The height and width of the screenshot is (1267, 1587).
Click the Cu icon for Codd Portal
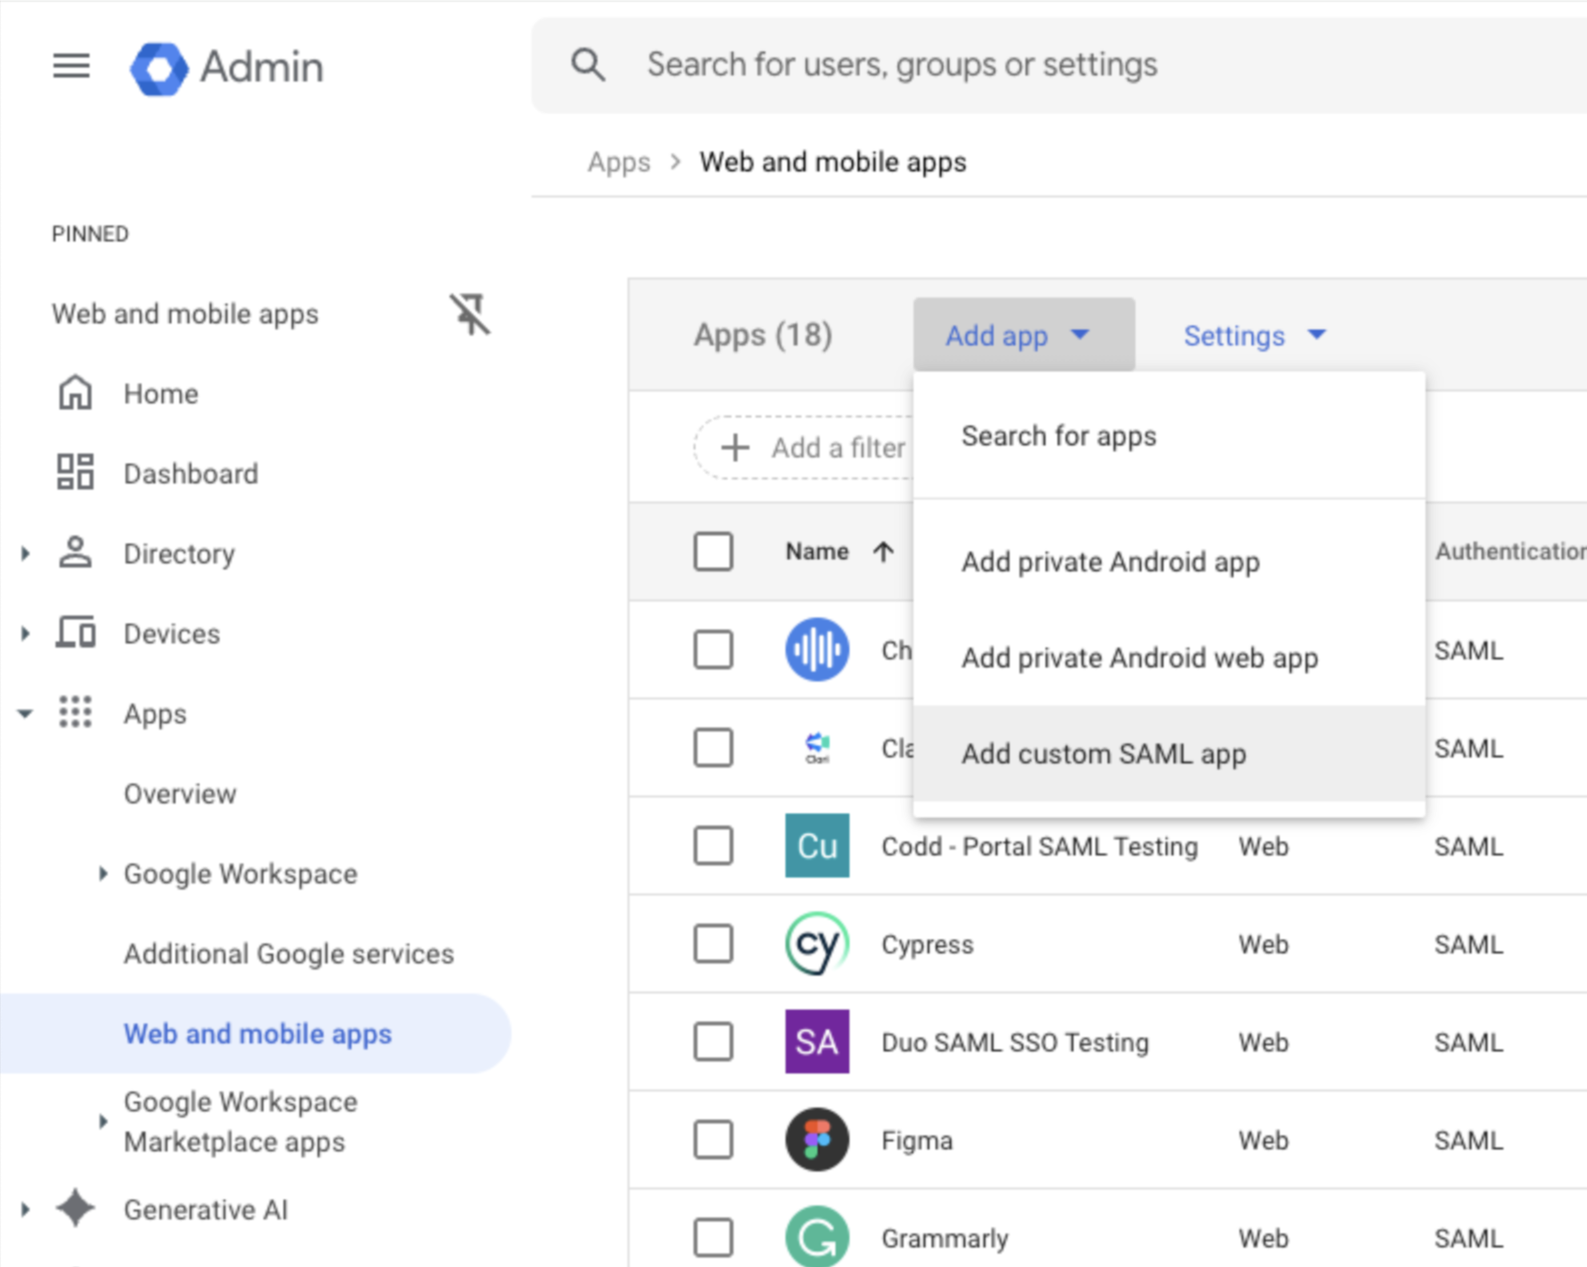tap(817, 846)
